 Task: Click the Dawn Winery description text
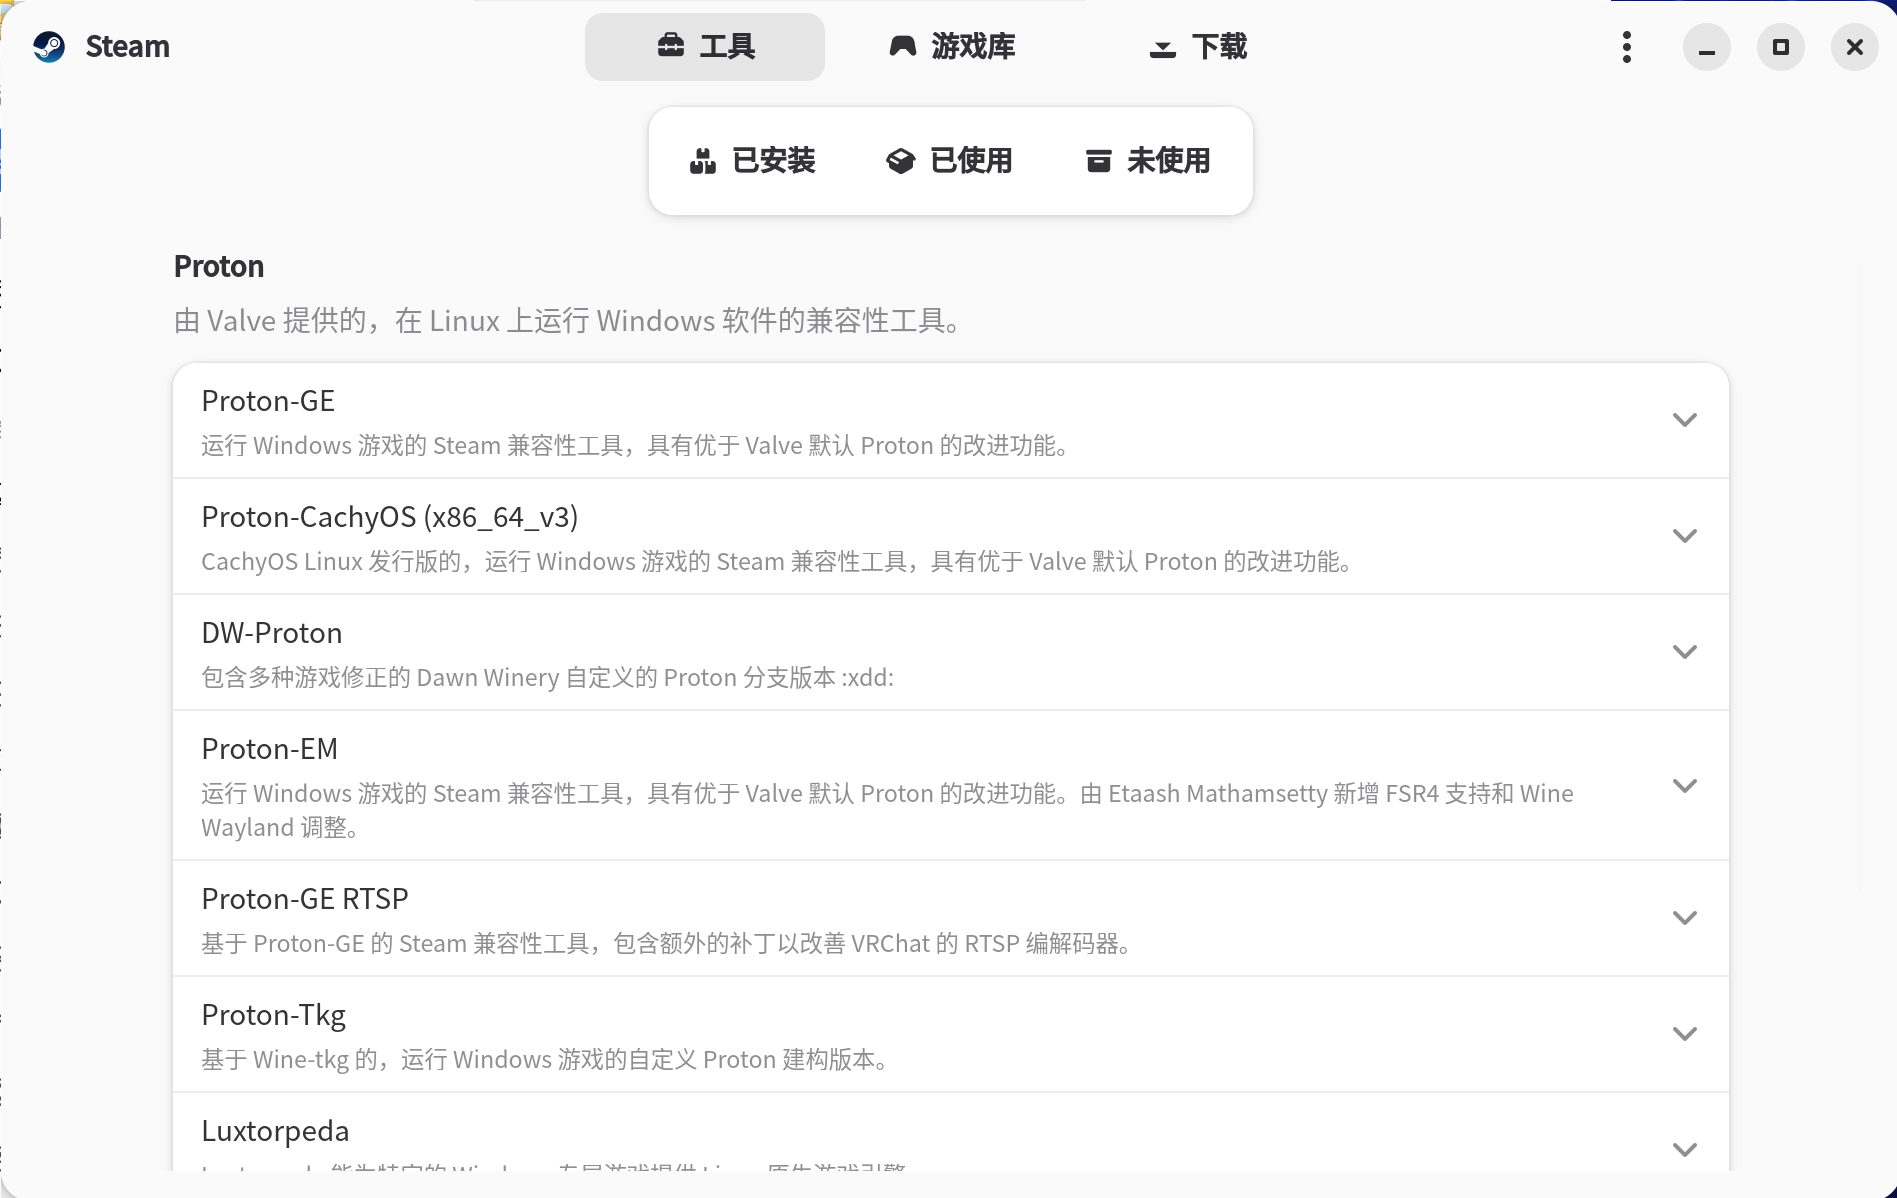pyautogui.click(x=547, y=677)
